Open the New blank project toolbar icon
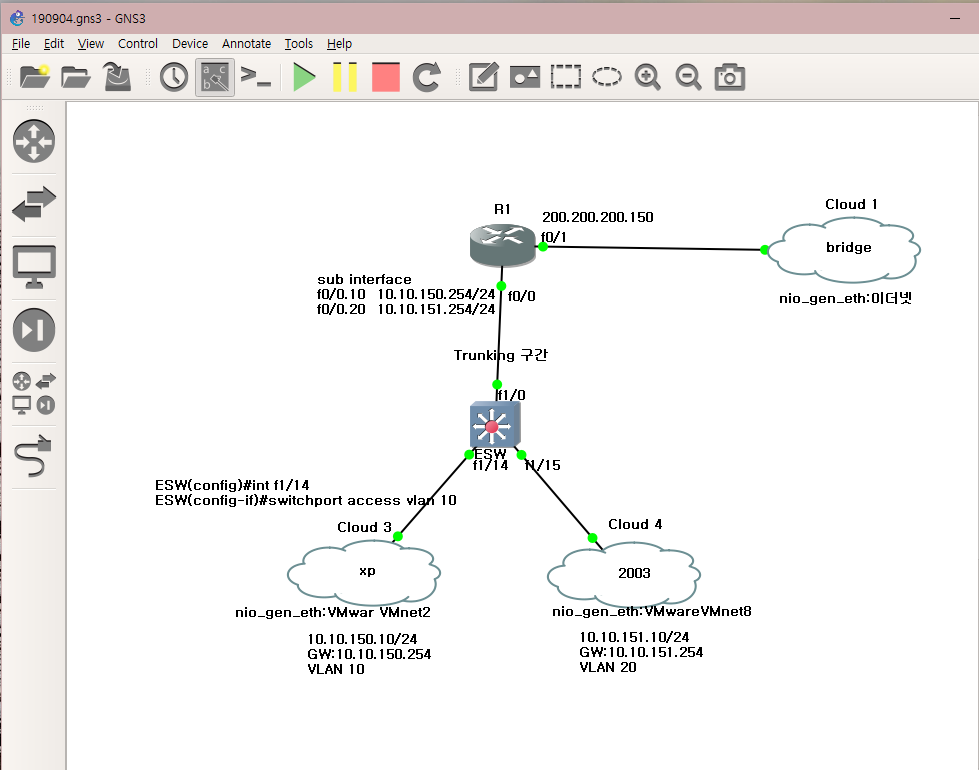 coord(34,77)
